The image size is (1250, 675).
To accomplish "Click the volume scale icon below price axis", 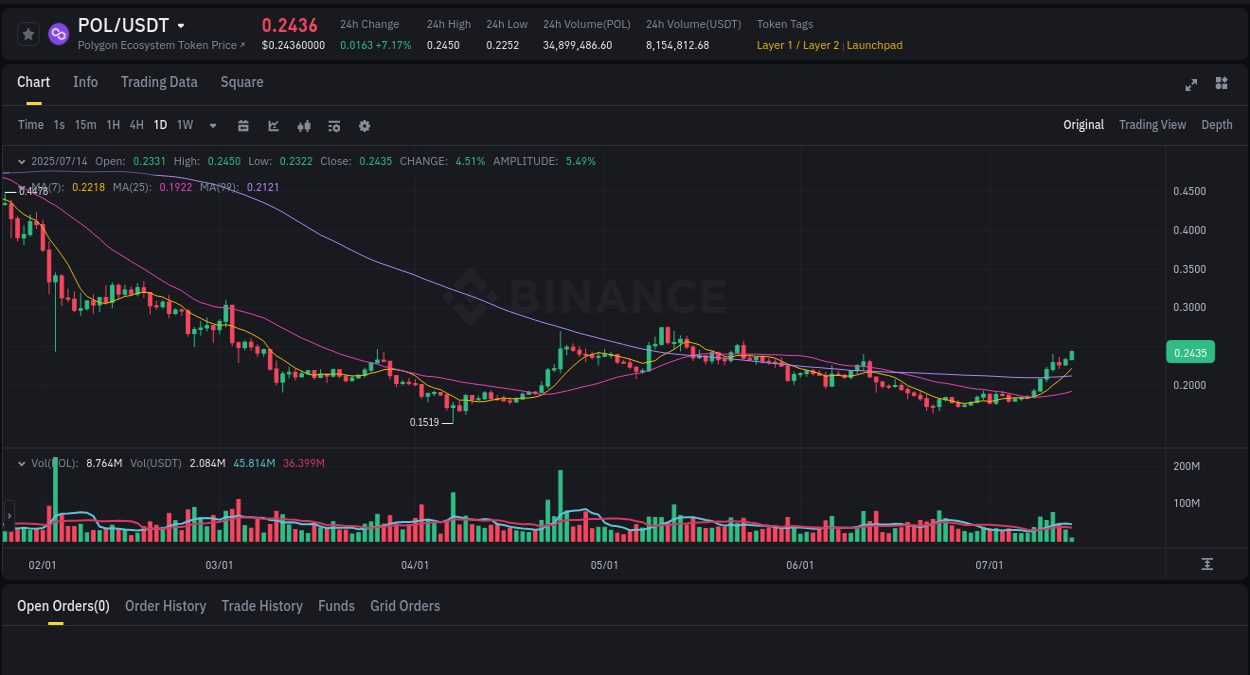I will click(1208, 564).
